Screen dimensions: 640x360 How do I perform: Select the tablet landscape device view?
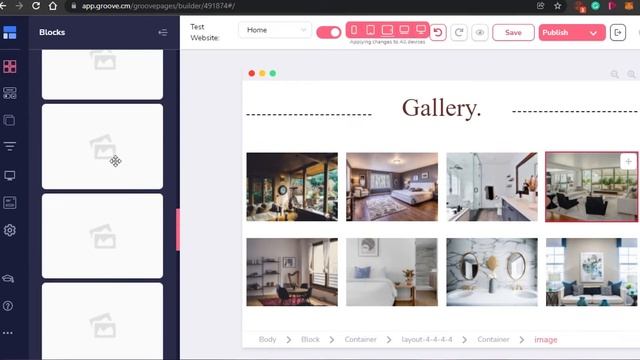click(387, 30)
